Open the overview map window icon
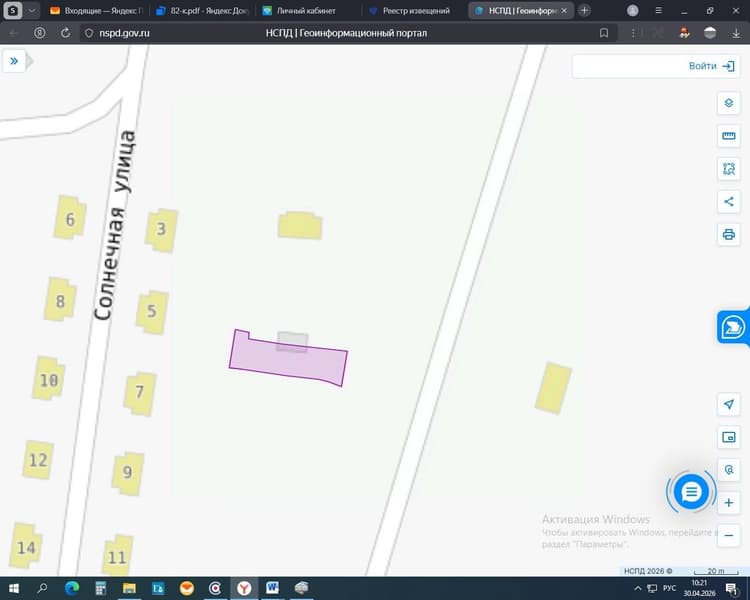750x600 pixels. point(728,437)
